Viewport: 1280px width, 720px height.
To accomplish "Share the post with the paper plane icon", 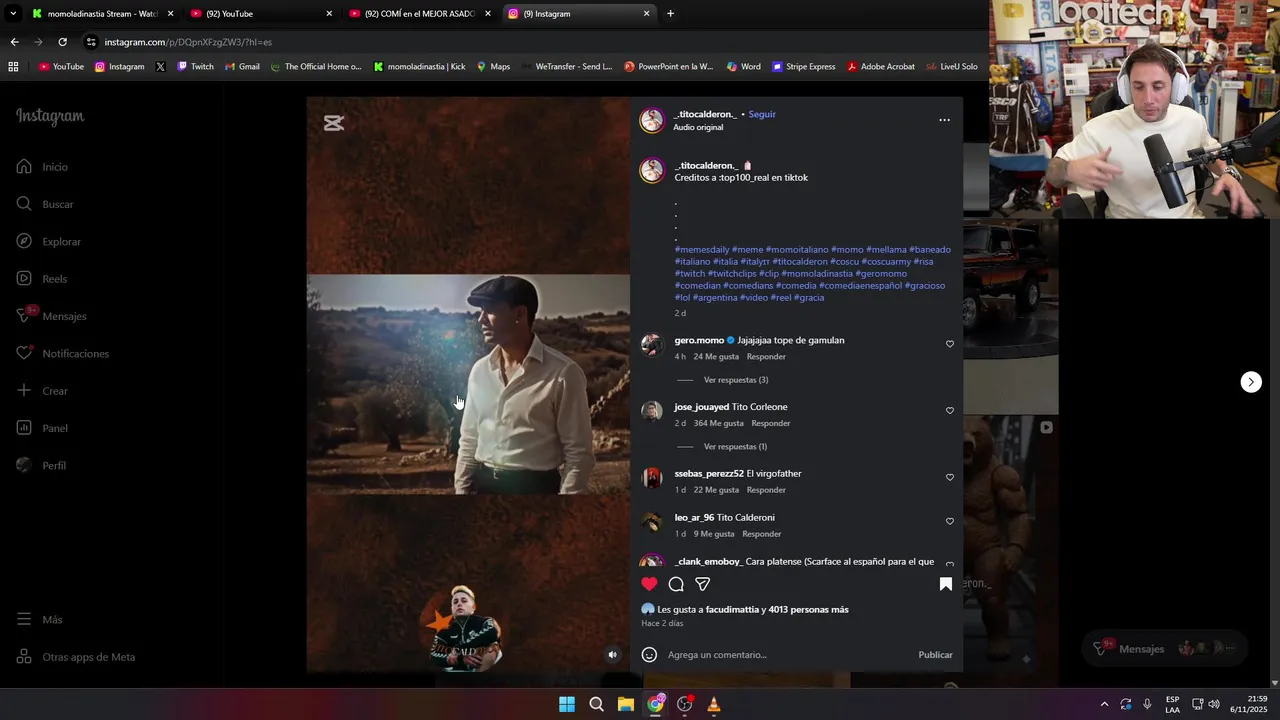I will click(x=703, y=584).
